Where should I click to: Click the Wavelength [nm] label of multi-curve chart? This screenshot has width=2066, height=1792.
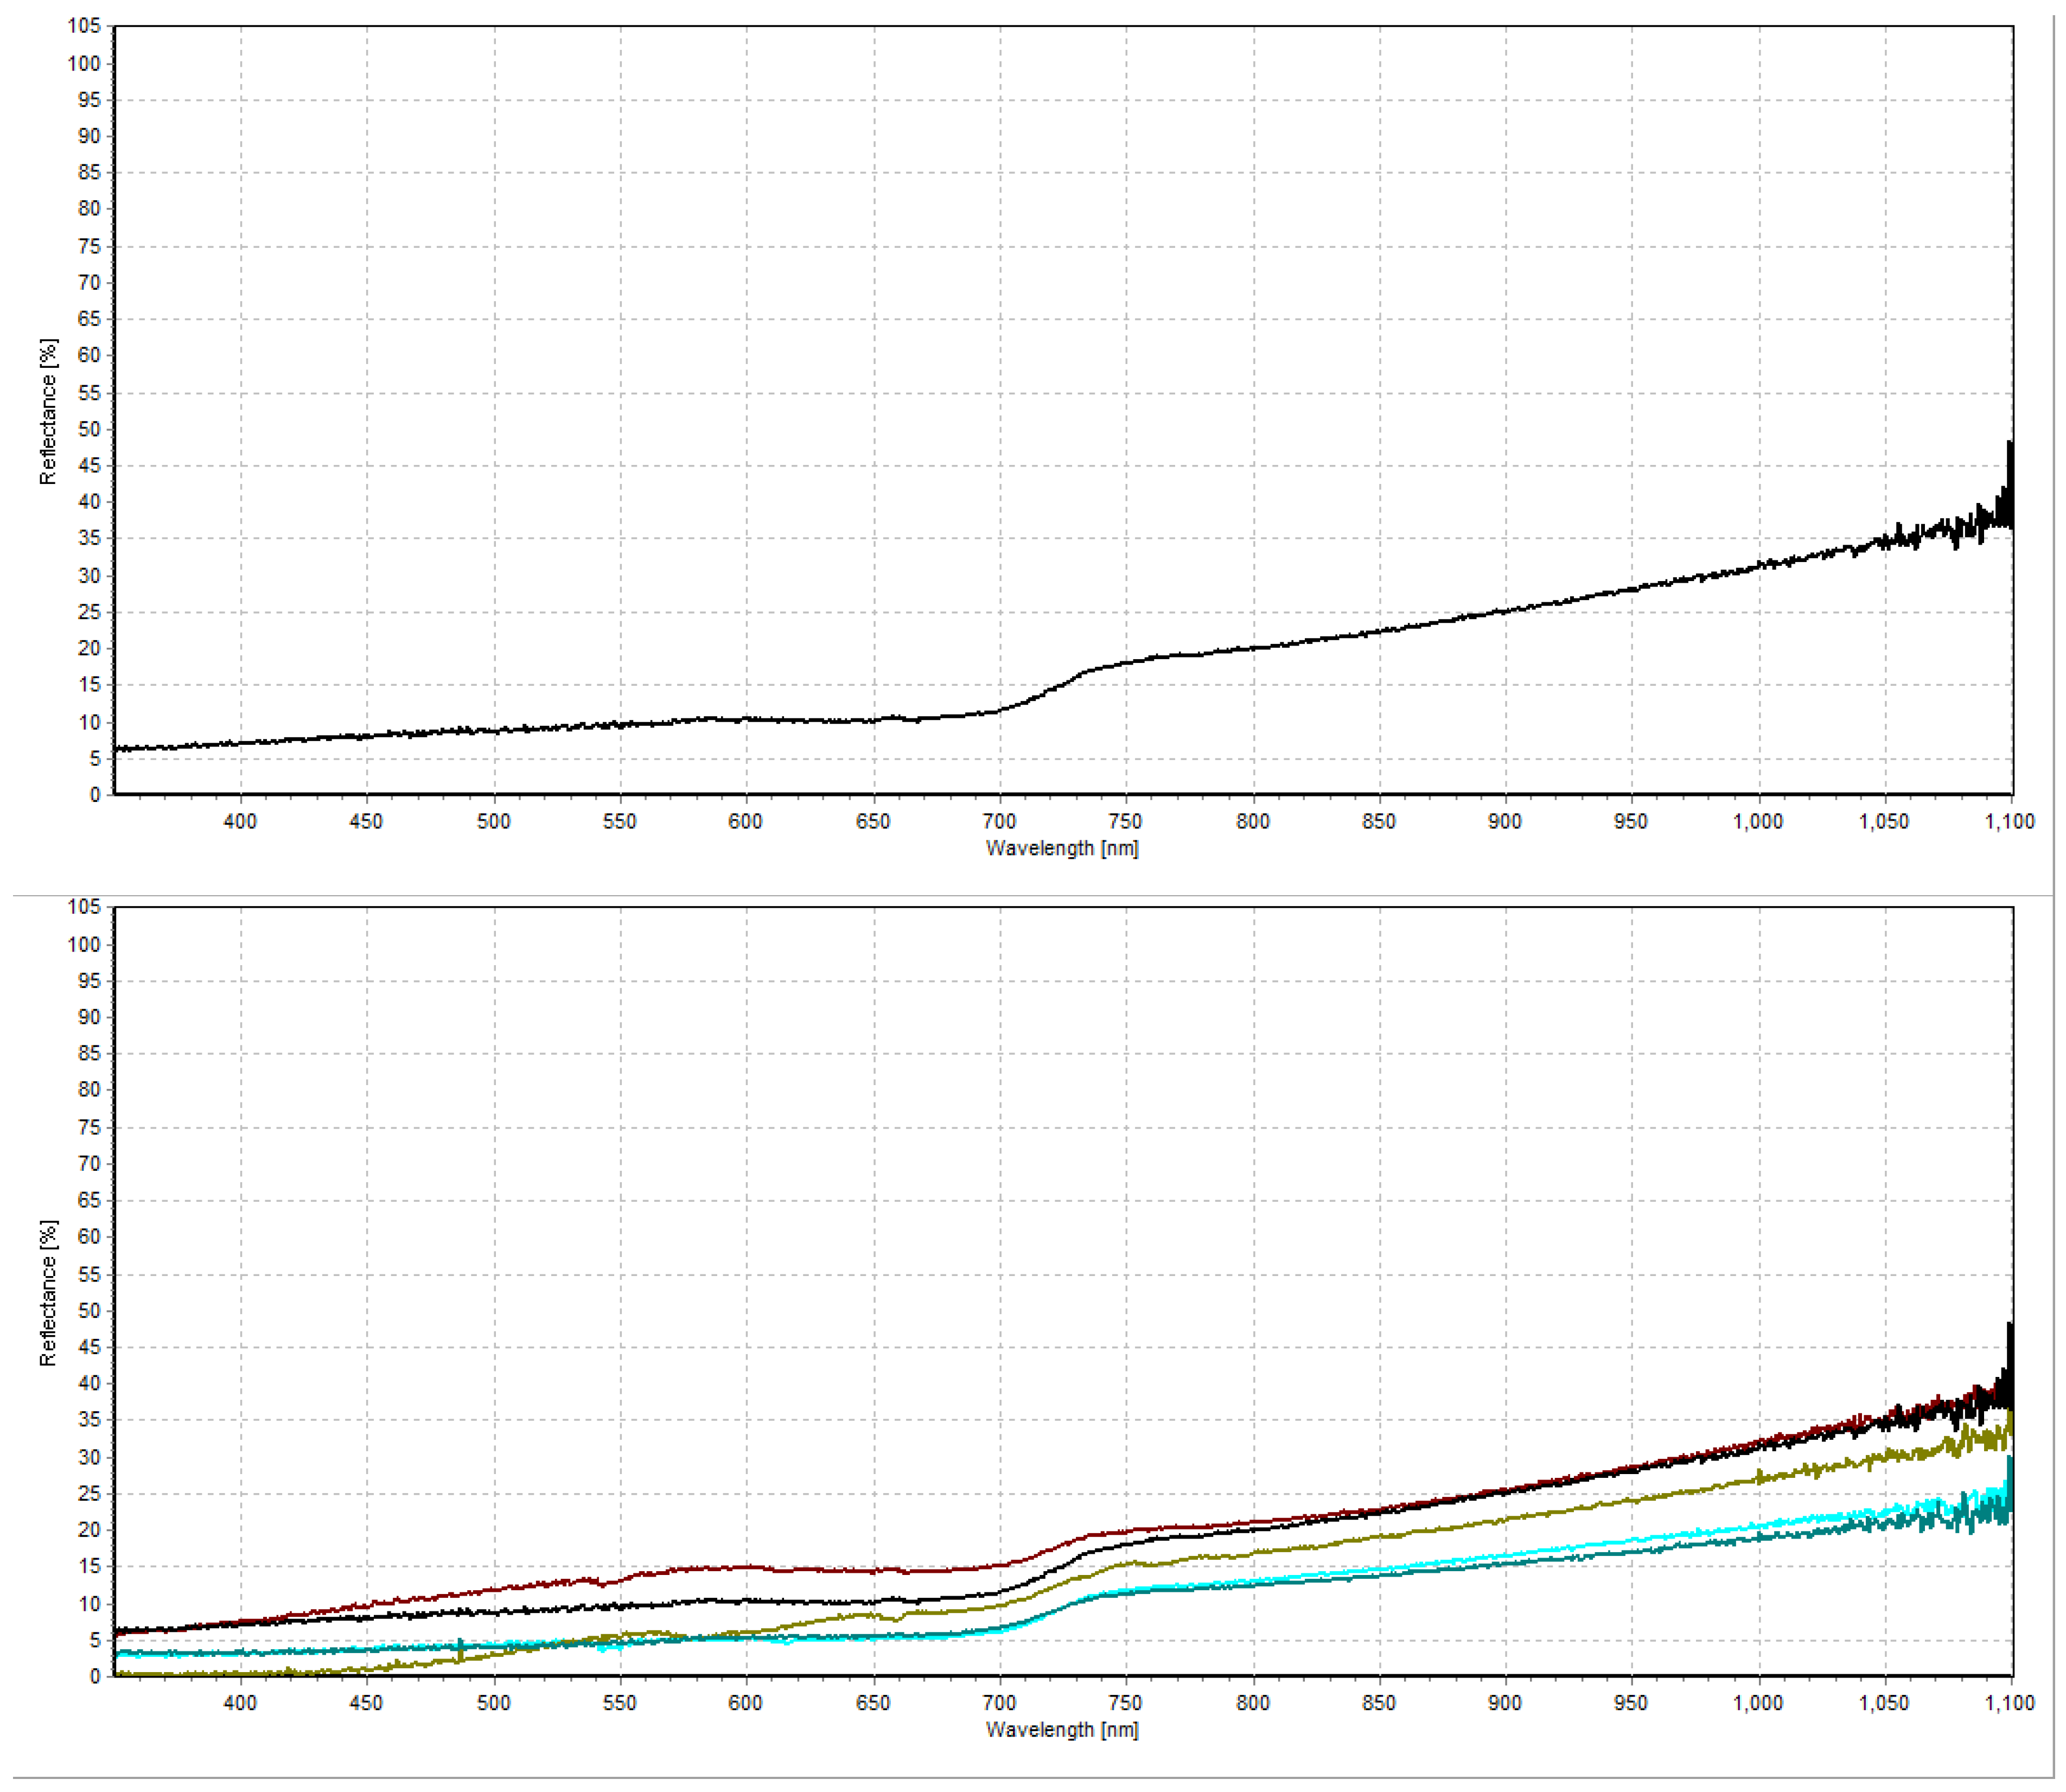pos(1062,1729)
